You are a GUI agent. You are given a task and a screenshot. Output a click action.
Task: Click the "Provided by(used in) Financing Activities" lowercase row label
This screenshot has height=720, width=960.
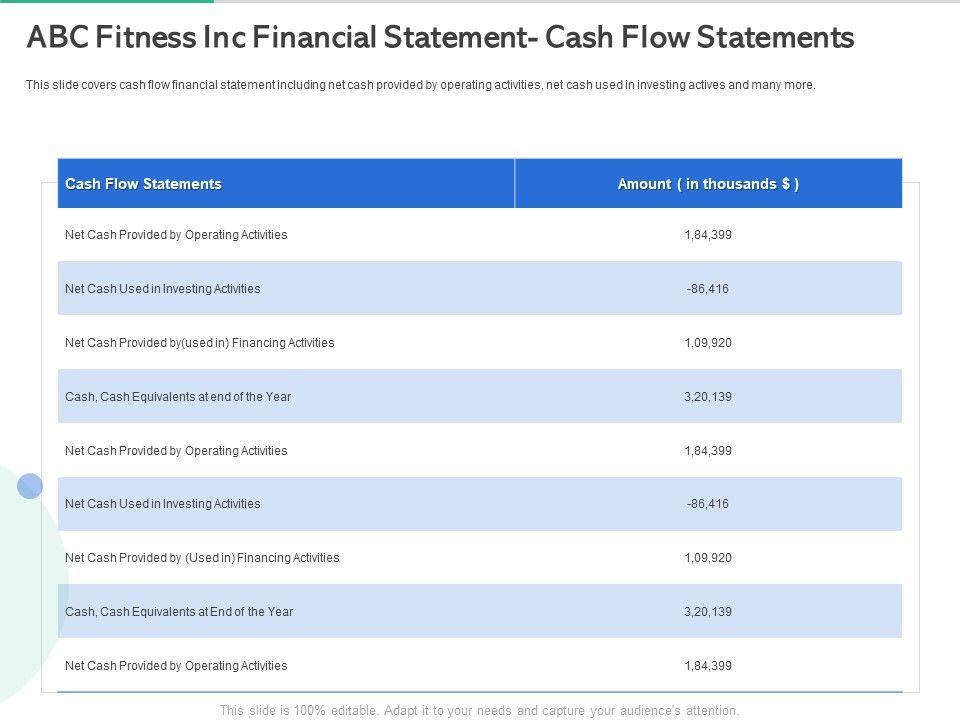(199, 343)
